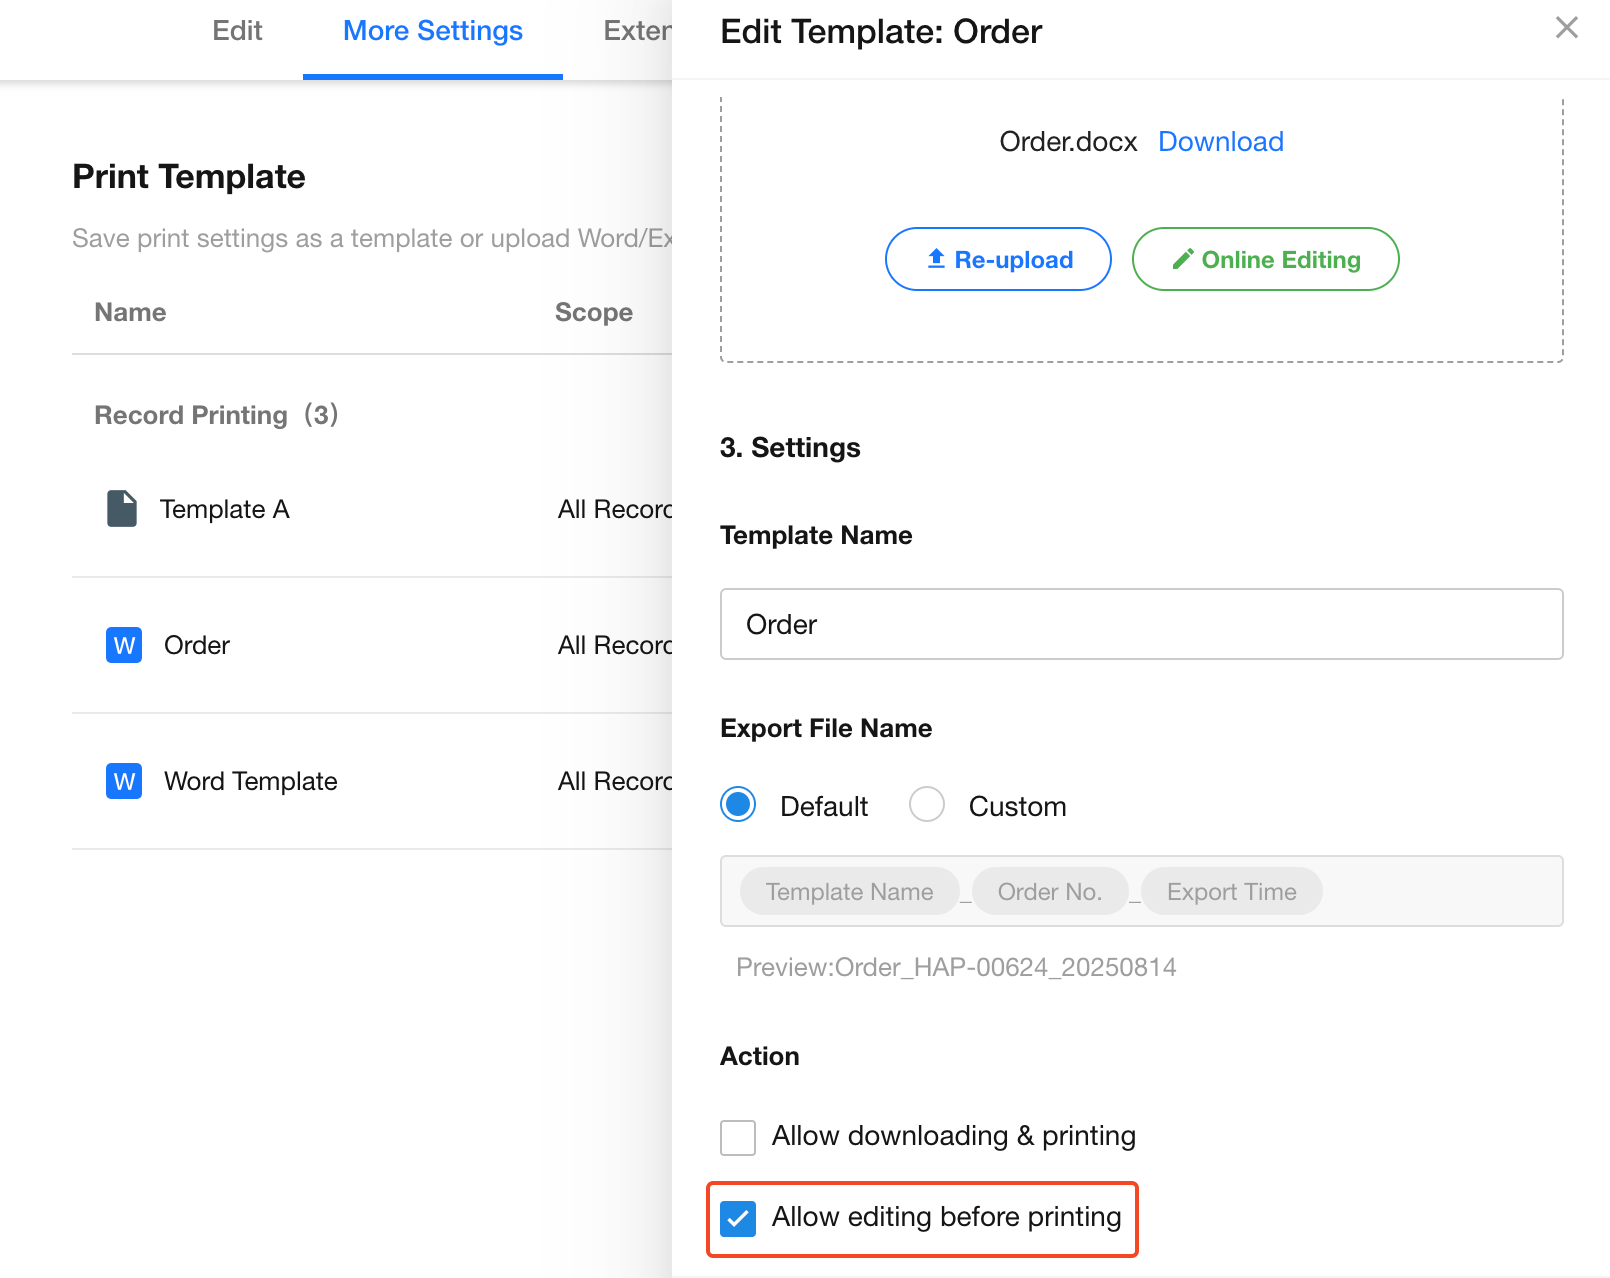Screen dimensions: 1610x1278
Task: Click the Export Time filename tag
Action: [1231, 891]
